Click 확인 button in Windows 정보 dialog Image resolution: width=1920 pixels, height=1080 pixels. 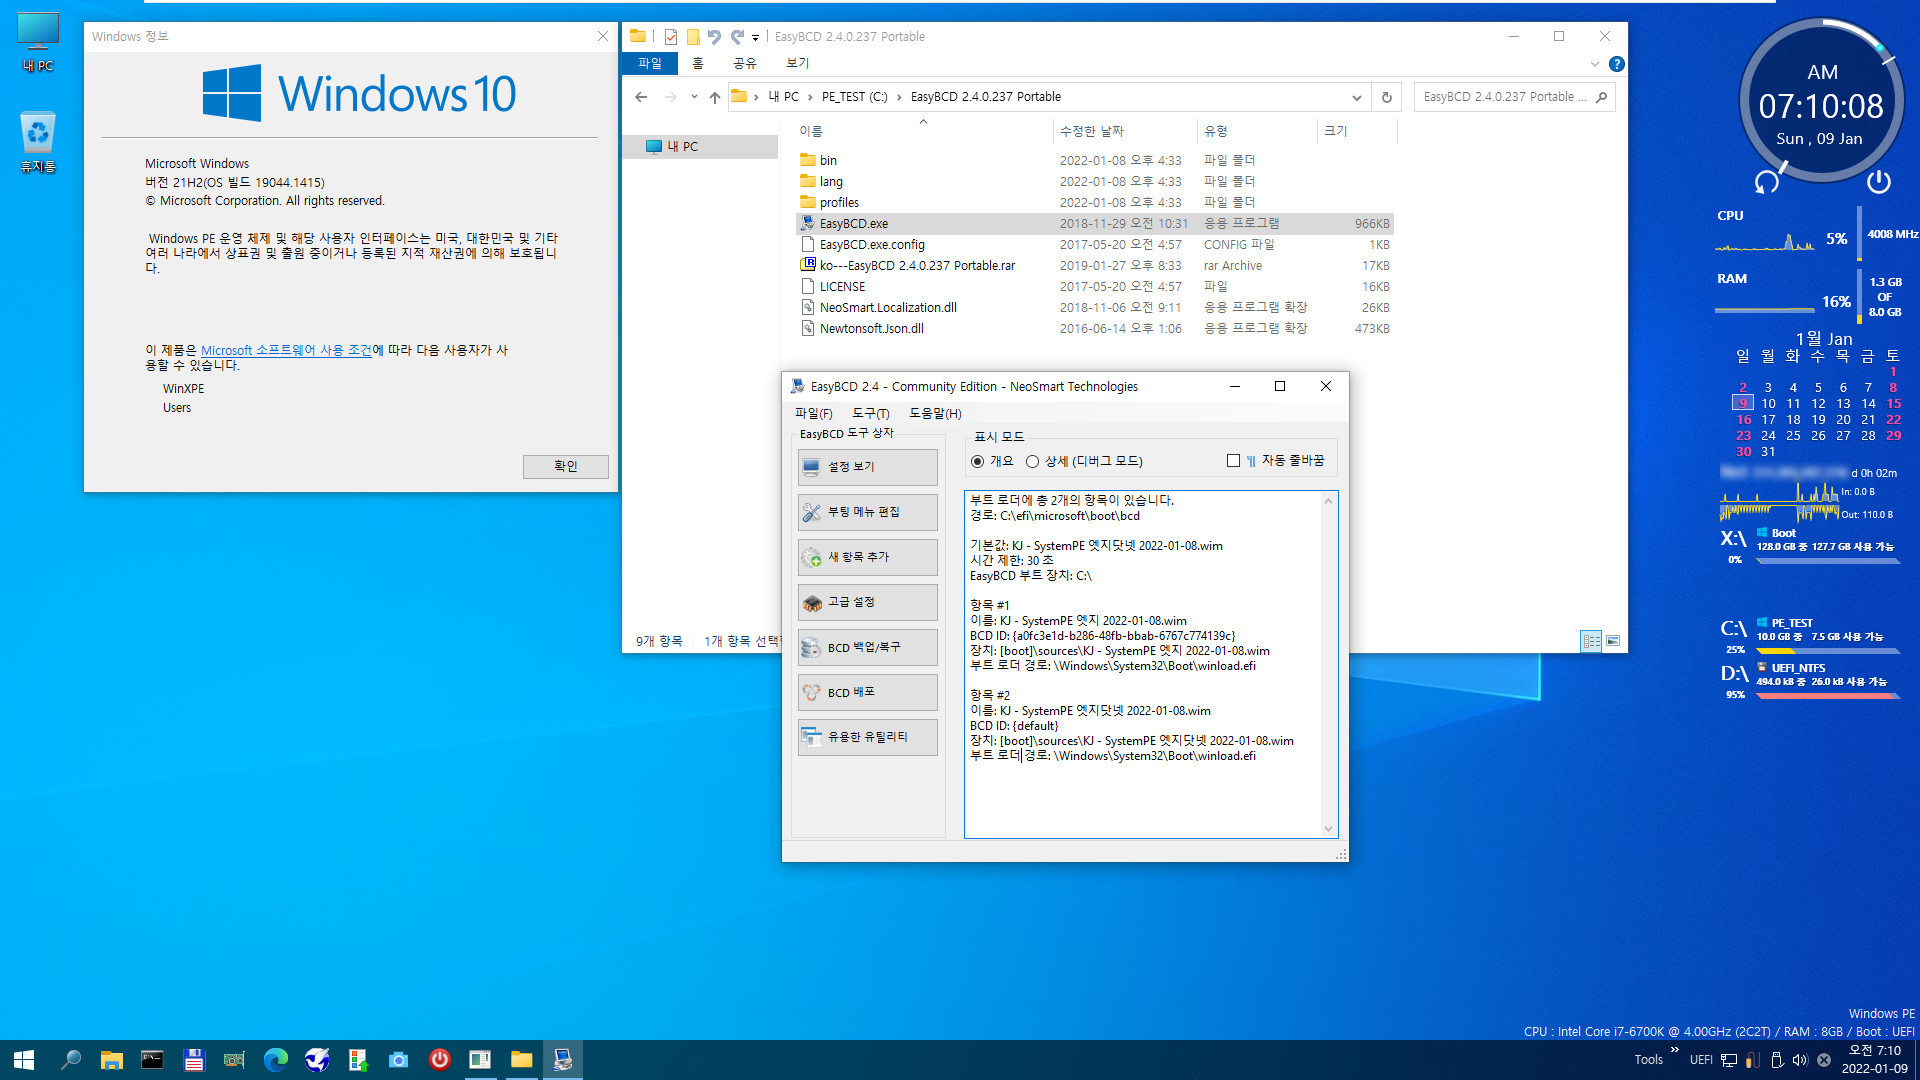tap(565, 466)
